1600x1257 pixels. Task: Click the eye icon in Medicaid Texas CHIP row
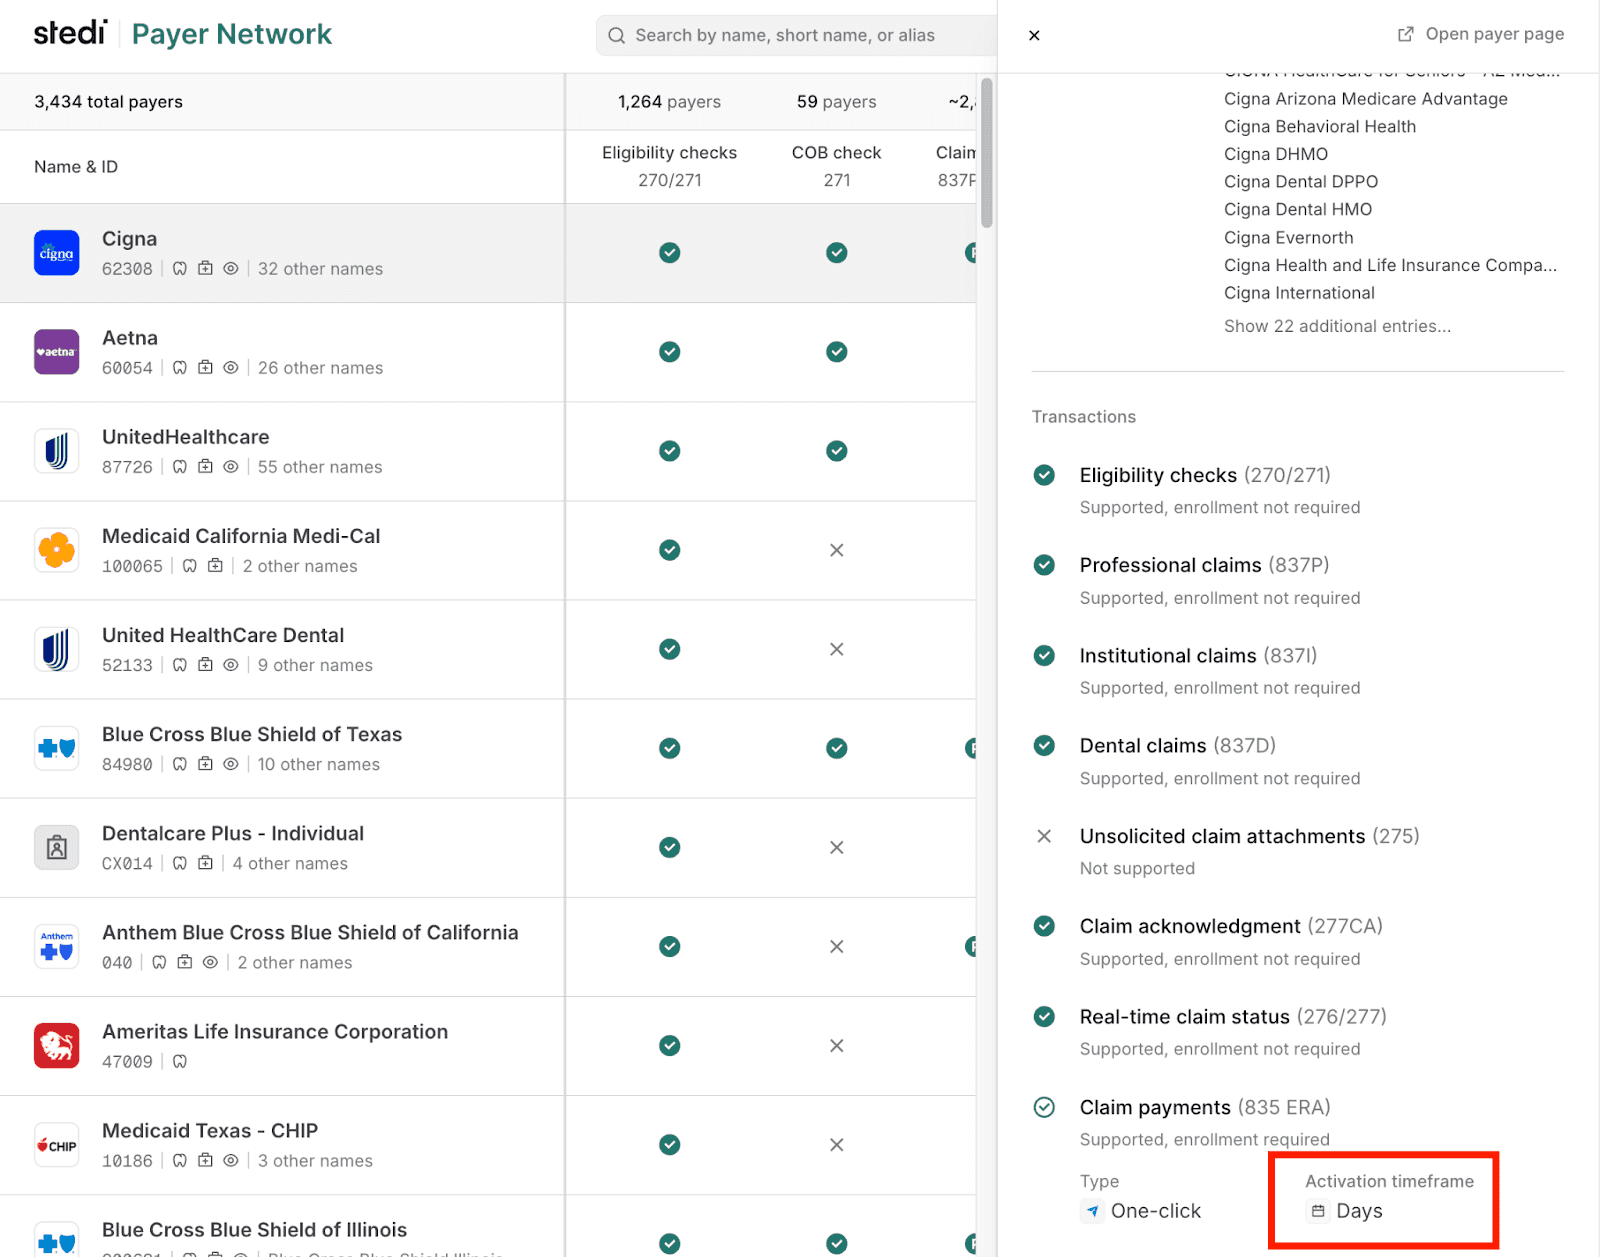(x=231, y=1160)
